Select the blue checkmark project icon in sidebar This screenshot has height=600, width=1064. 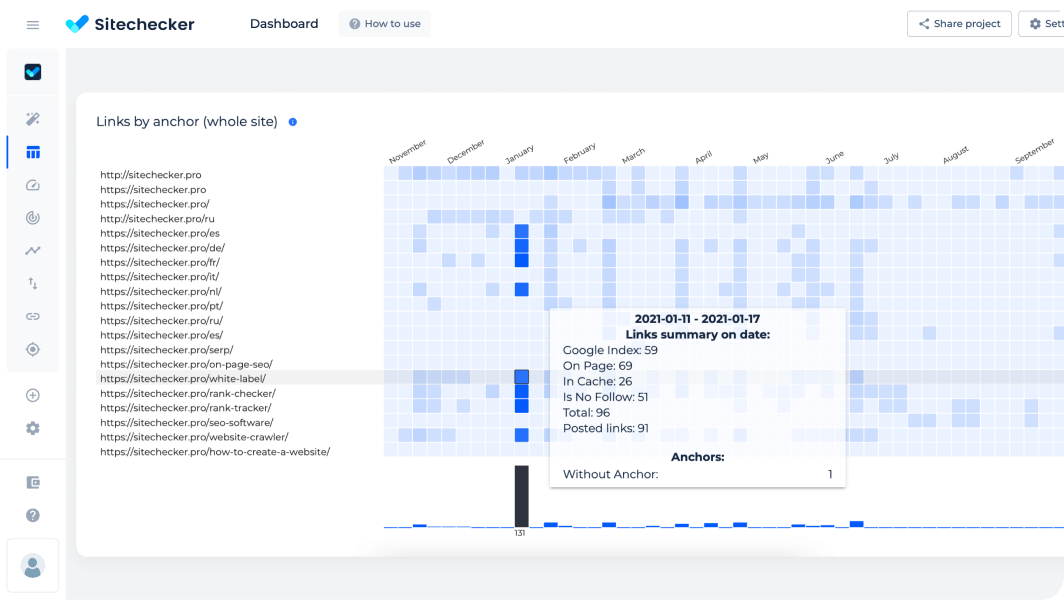[x=33, y=72]
